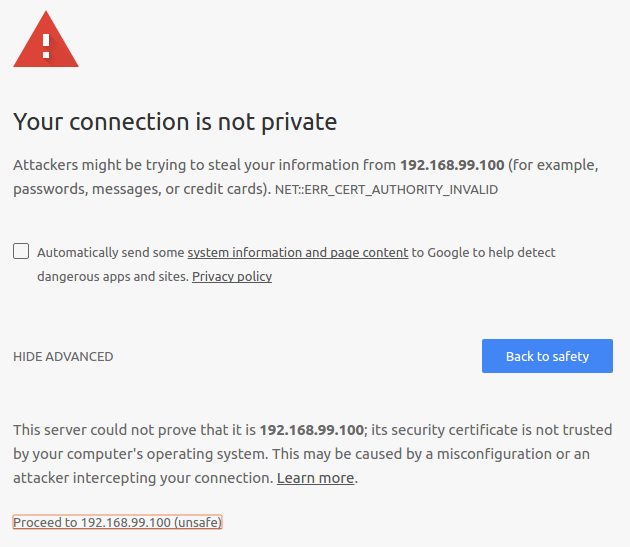The image size is (630, 547).
Task: Enable the automatic system information reporting checkbox
Action: point(21,251)
